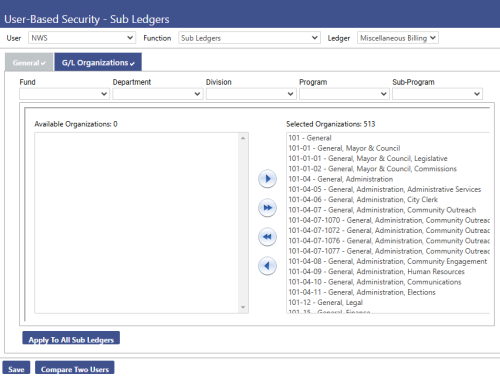Switch to the General tab
The image size is (500, 377).
(x=29, y=62)
